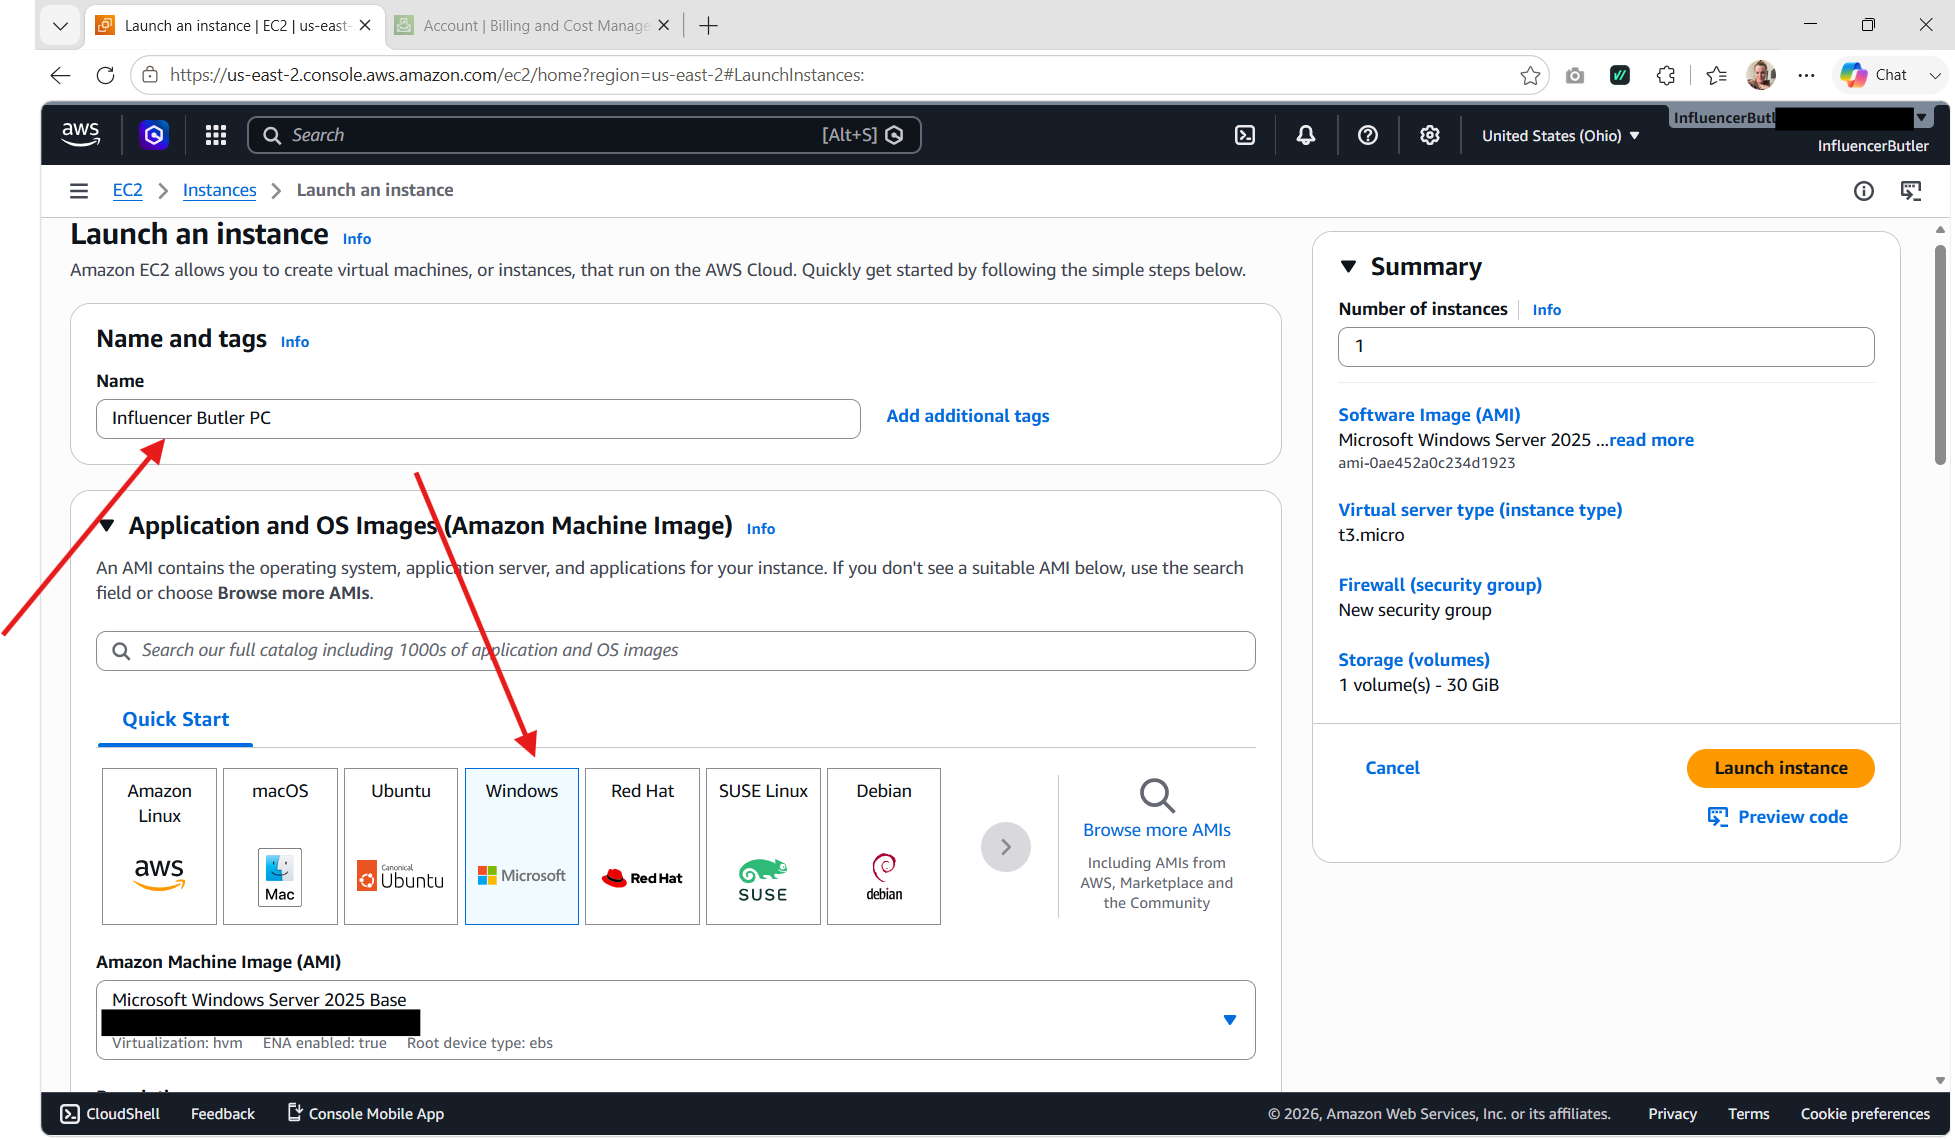Open the notifications bell
The image size is (1955, 1140).
[1306, 135]
